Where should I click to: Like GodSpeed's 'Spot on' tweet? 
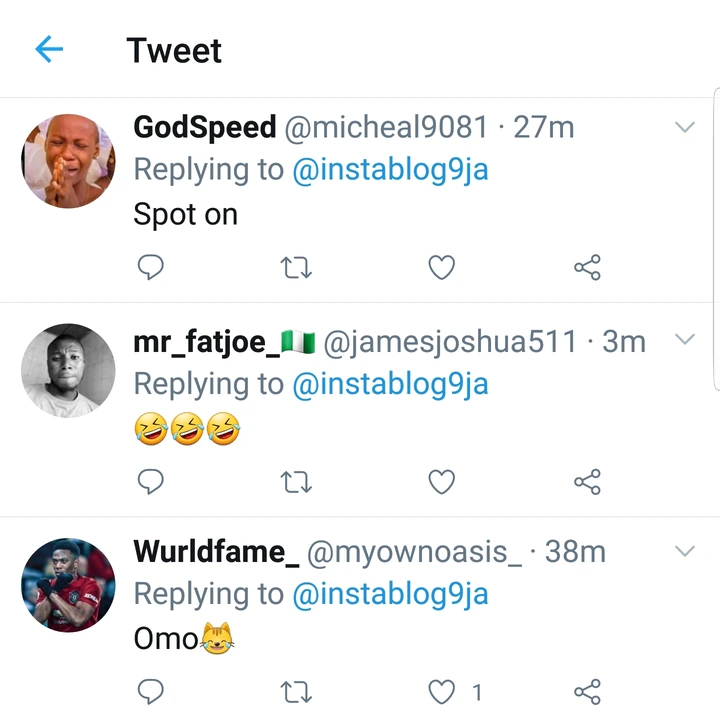coord(441,267)
